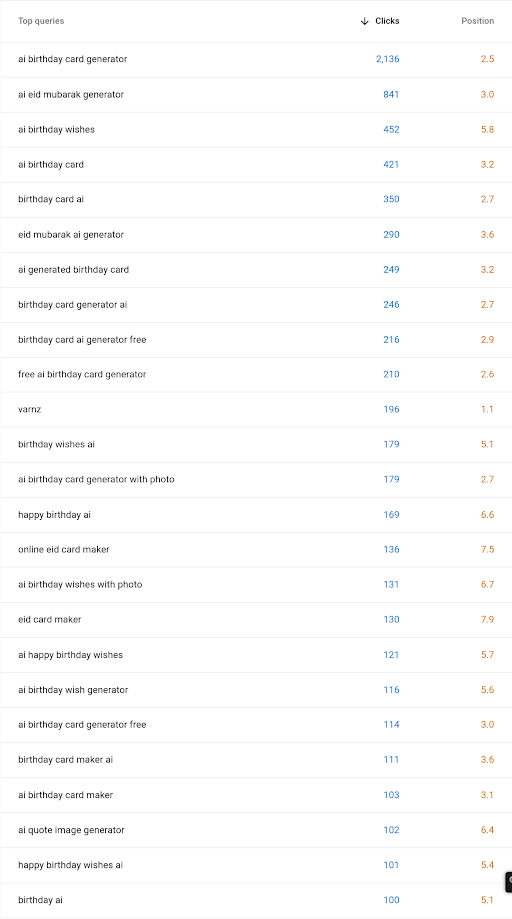Image resolution: width=512 pixels, height=919 pixels.
Task: Click the 'free ai birthday card generator' query
Action: tap(82, 375)
